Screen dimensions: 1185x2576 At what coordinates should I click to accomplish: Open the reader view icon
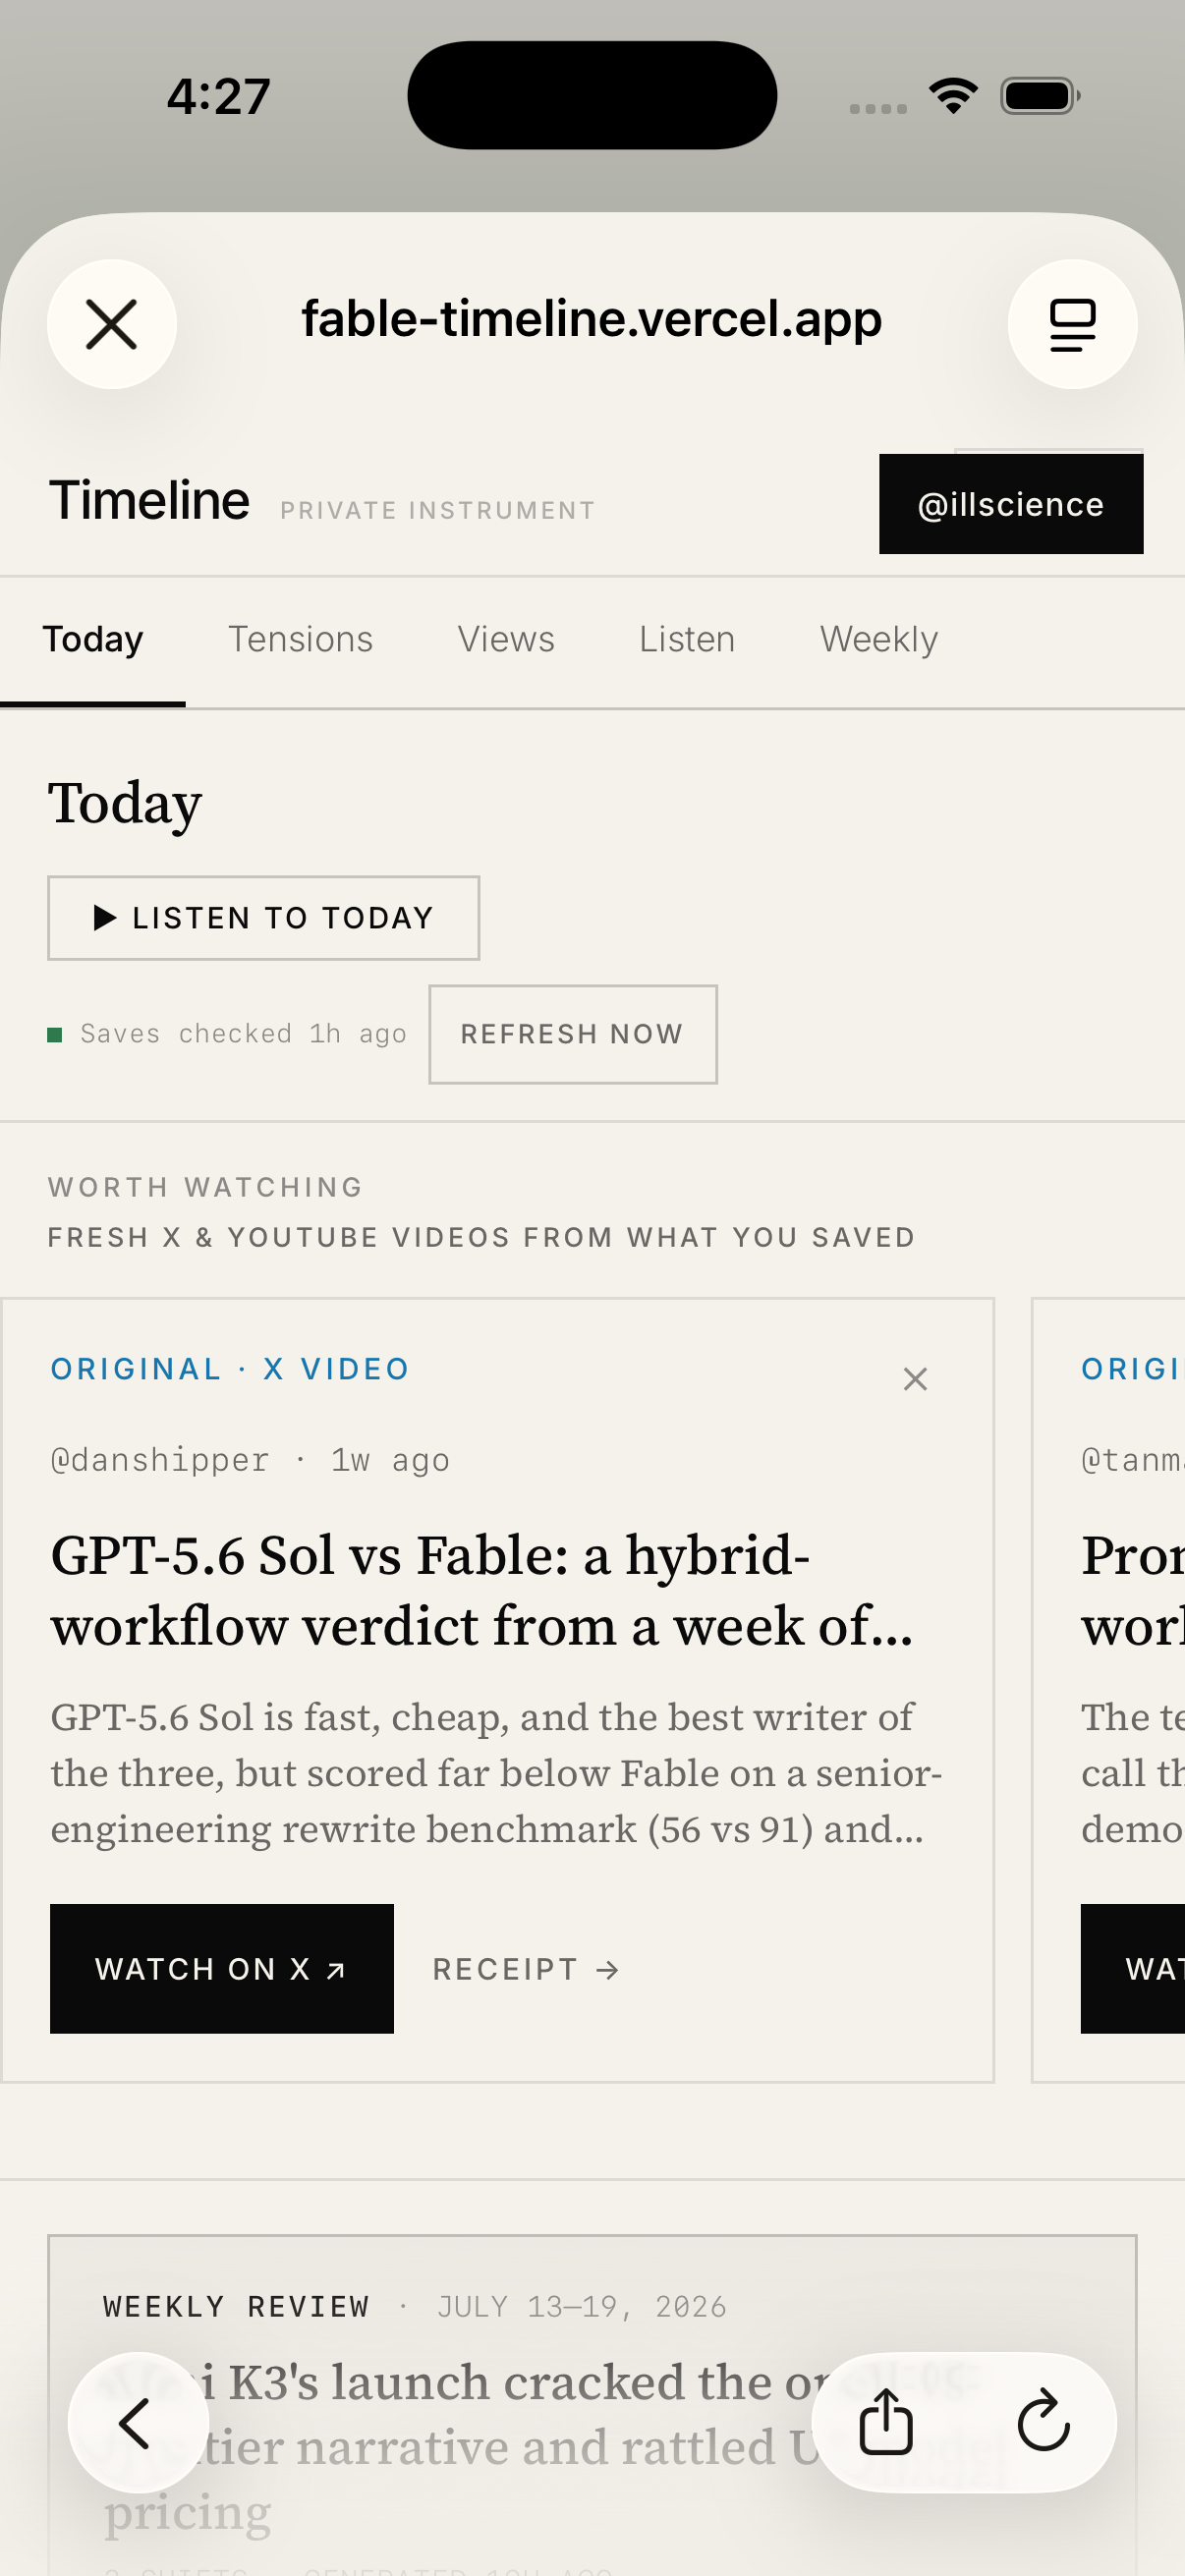(x=1072, y=325)
